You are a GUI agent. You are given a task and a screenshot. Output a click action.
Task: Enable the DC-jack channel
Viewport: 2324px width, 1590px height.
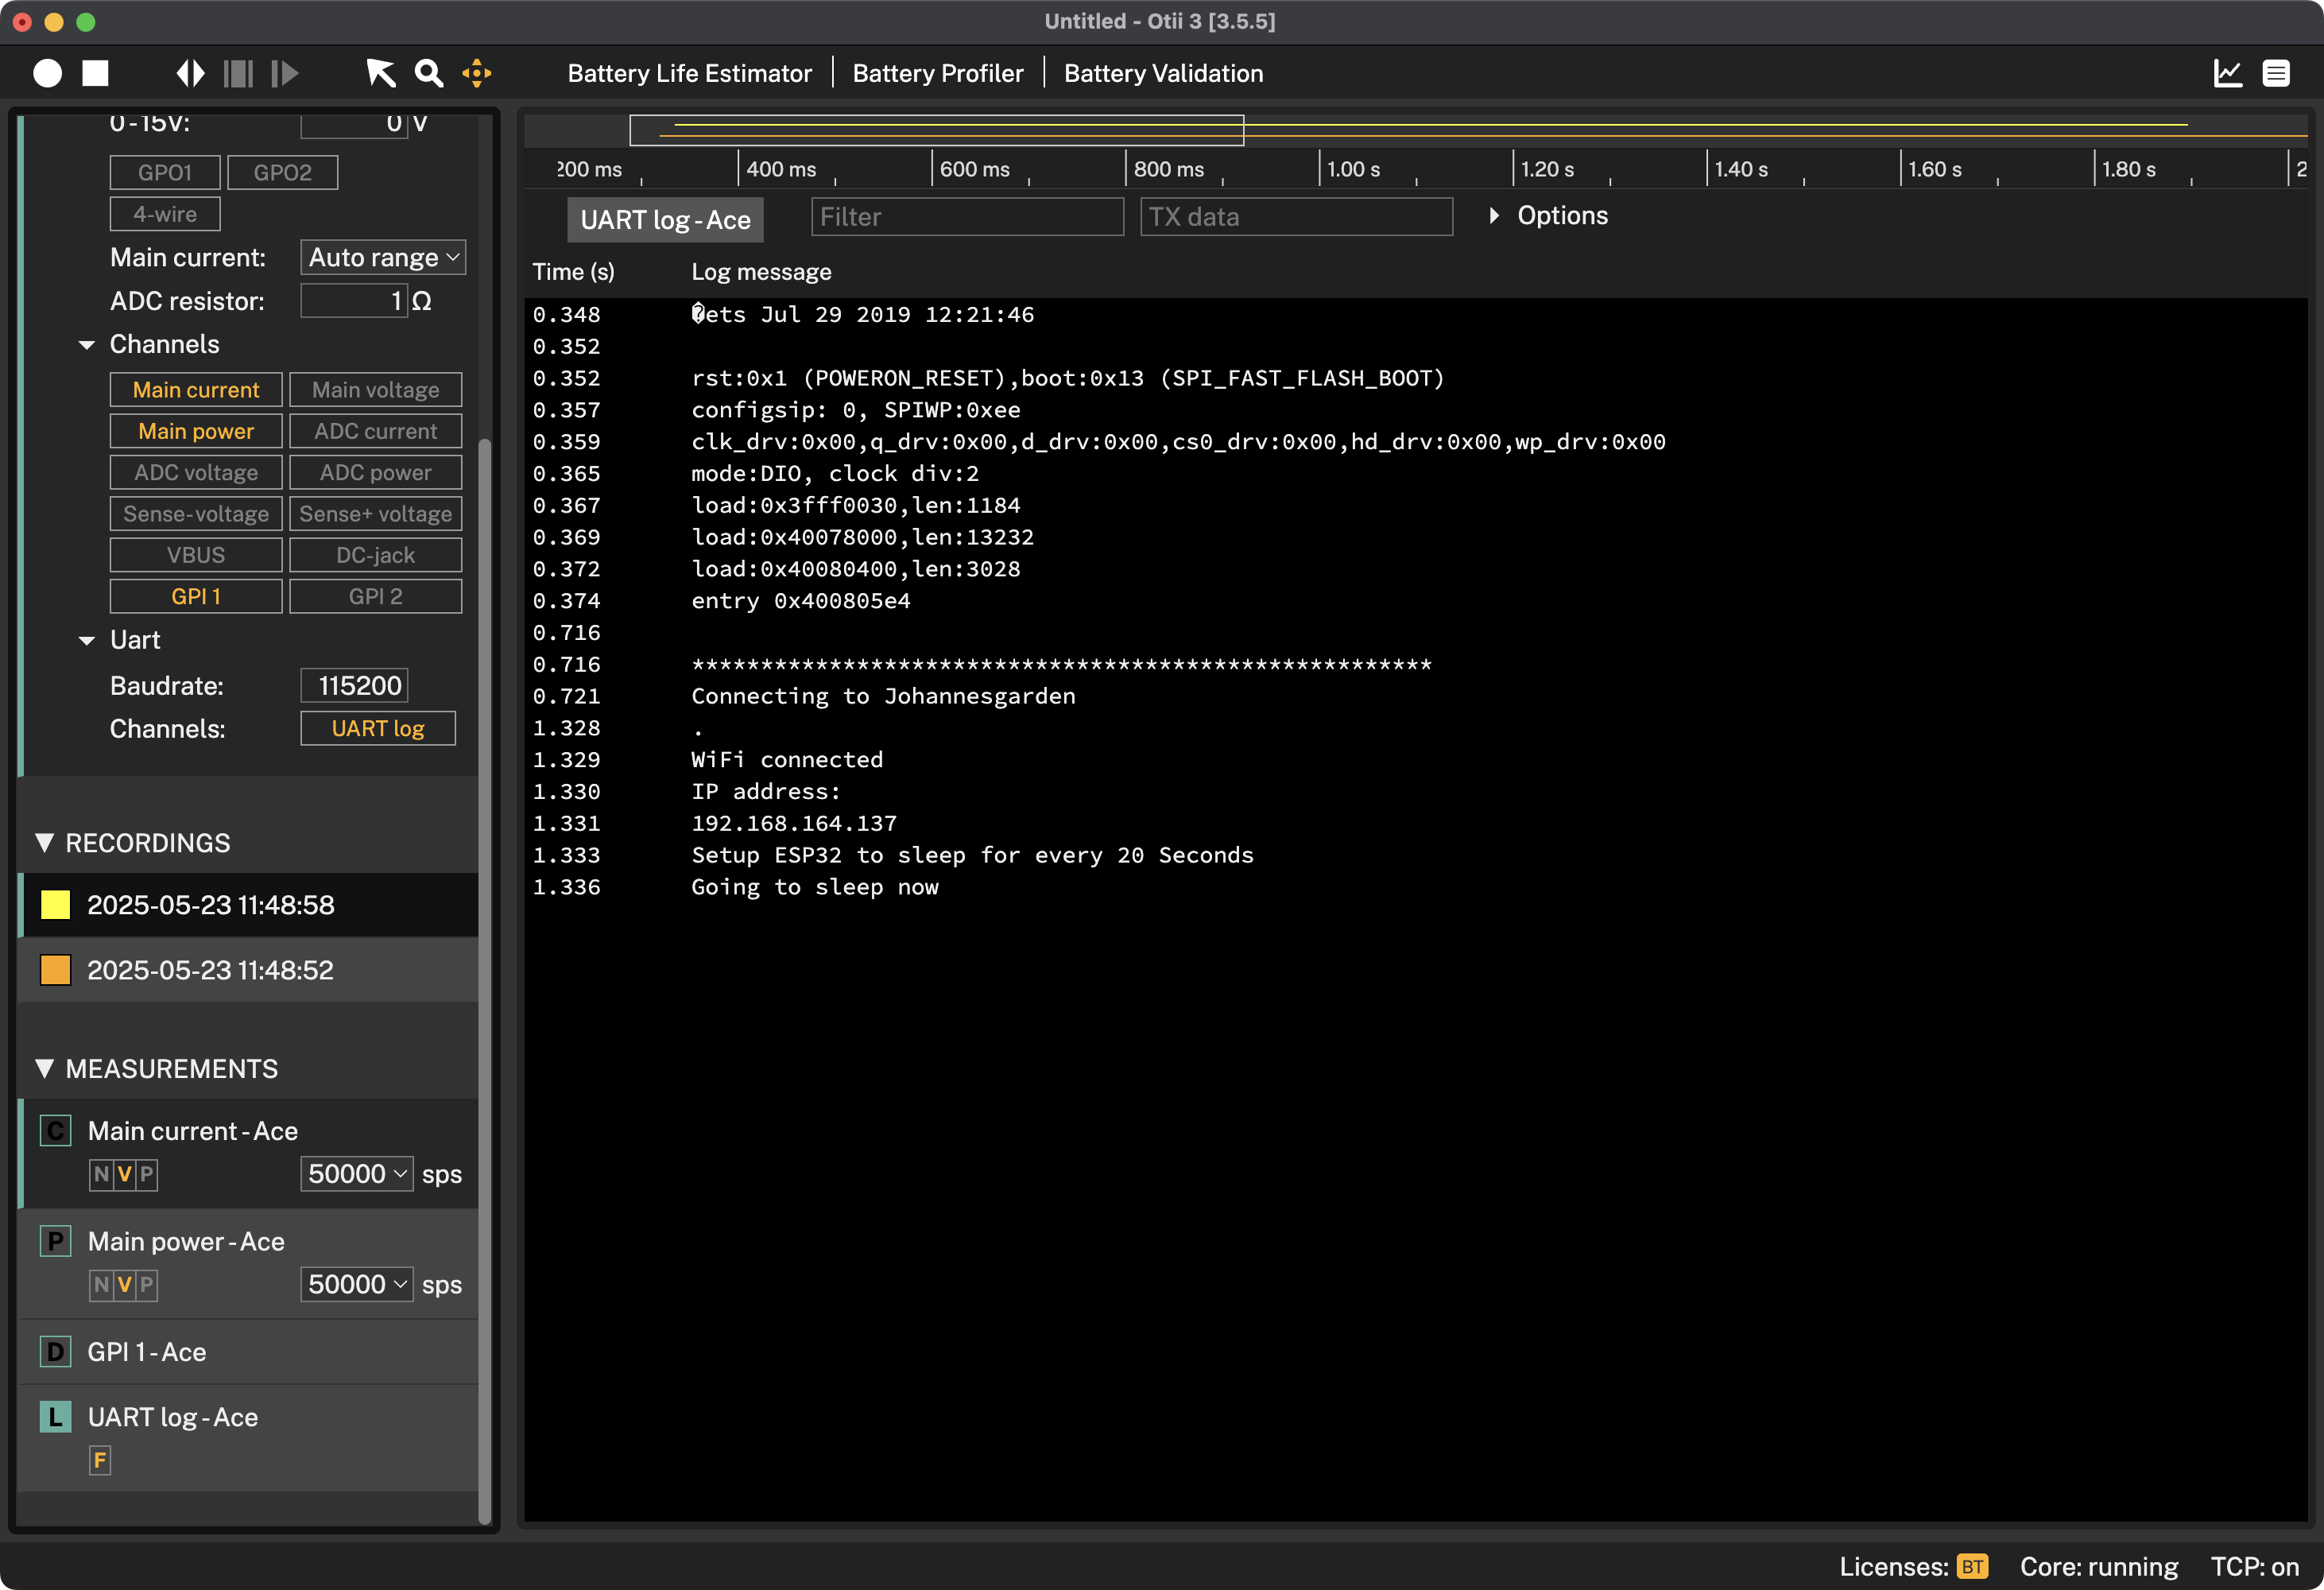click(376, 555)
